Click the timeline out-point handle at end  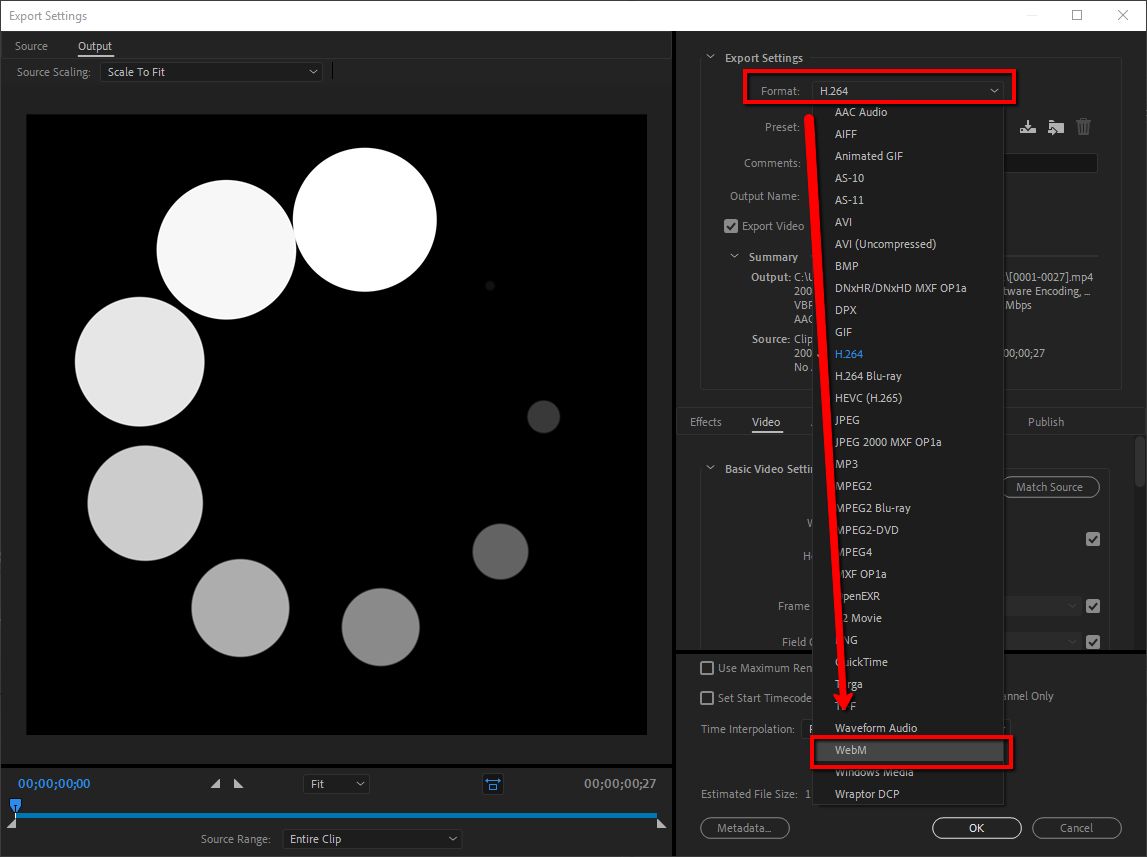[x=661, y=823]
